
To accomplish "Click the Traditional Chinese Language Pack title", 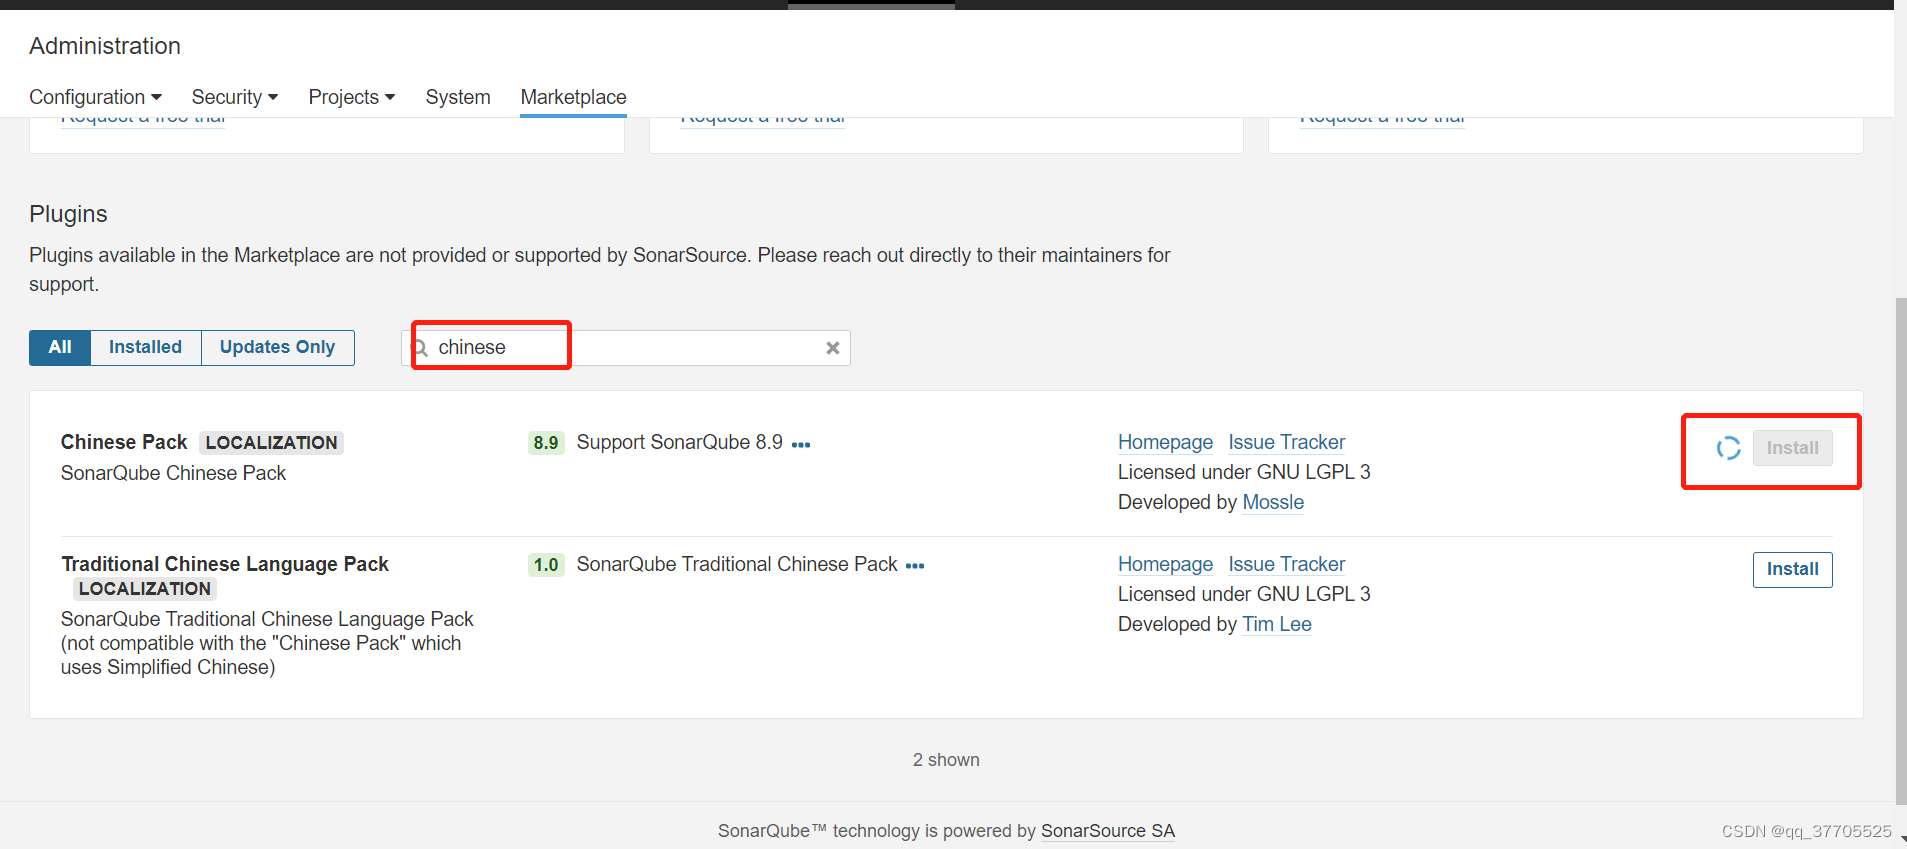I will pos(225,564).
